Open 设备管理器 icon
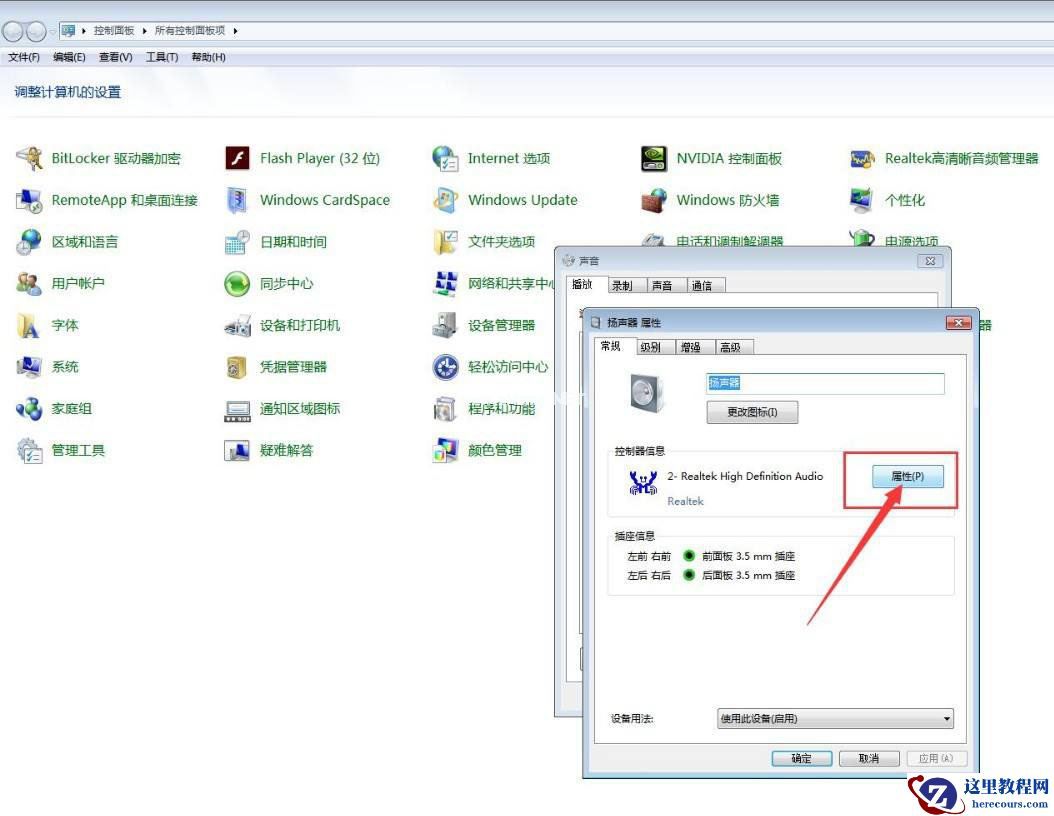The width and height of the screenshot is (1054, 816). (445, 325)
